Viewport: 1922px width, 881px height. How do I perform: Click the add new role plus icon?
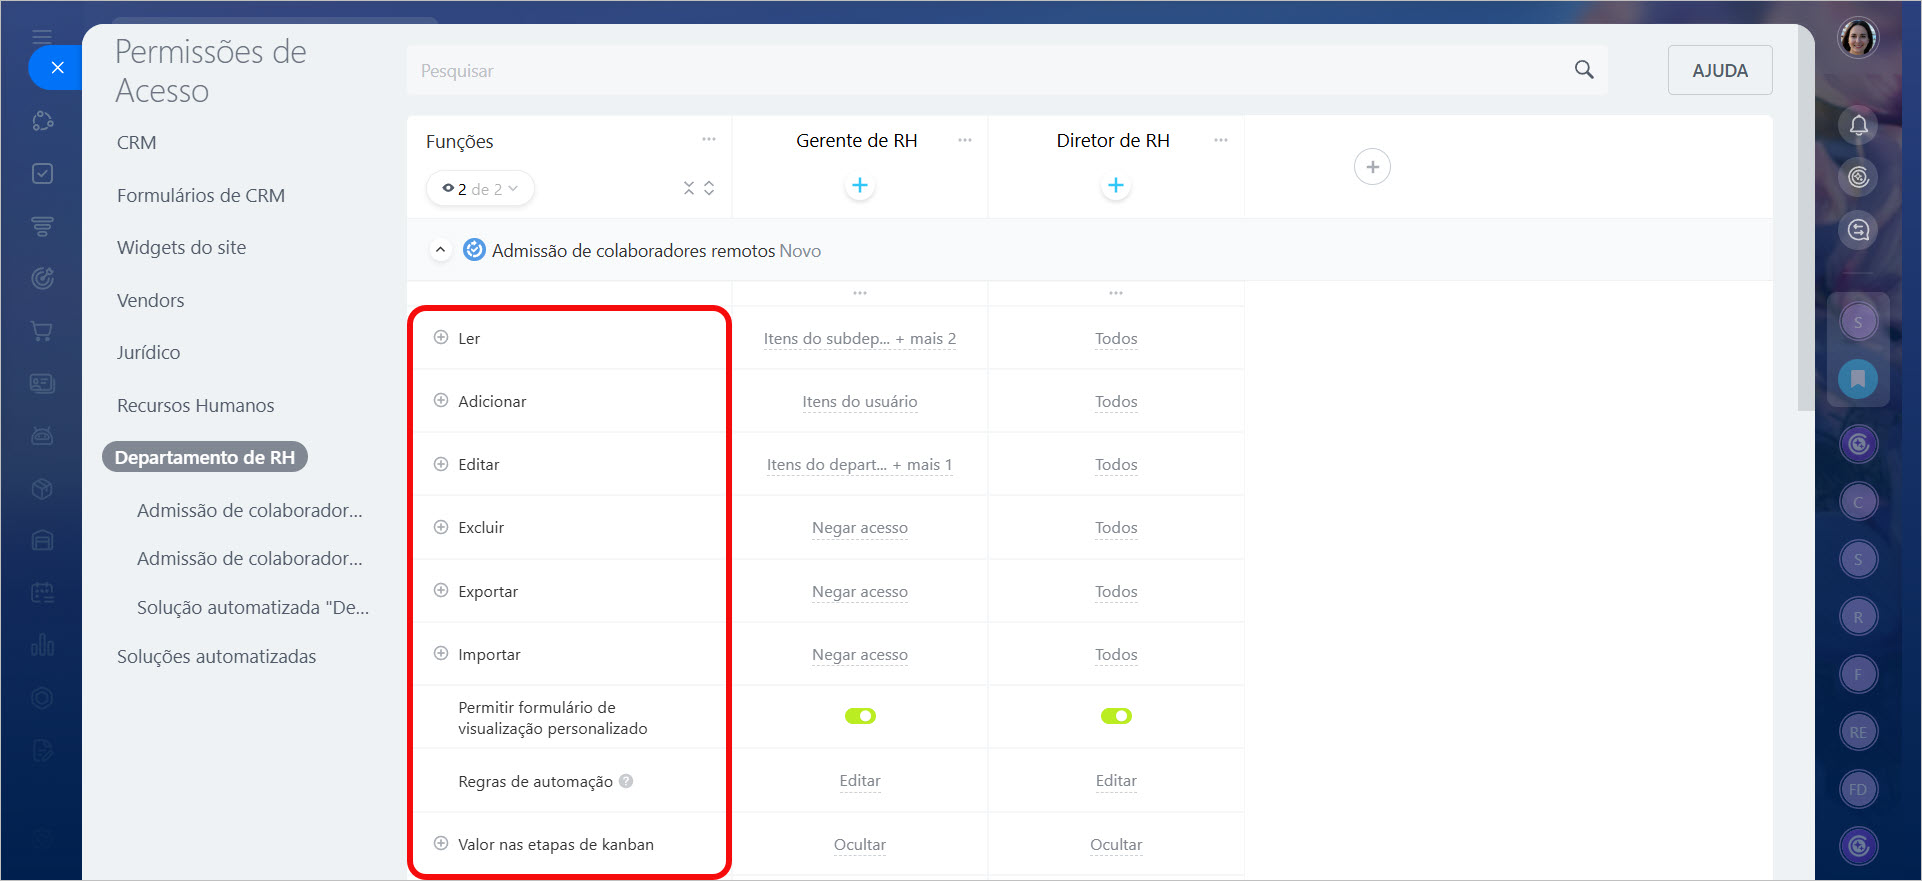1372,167
